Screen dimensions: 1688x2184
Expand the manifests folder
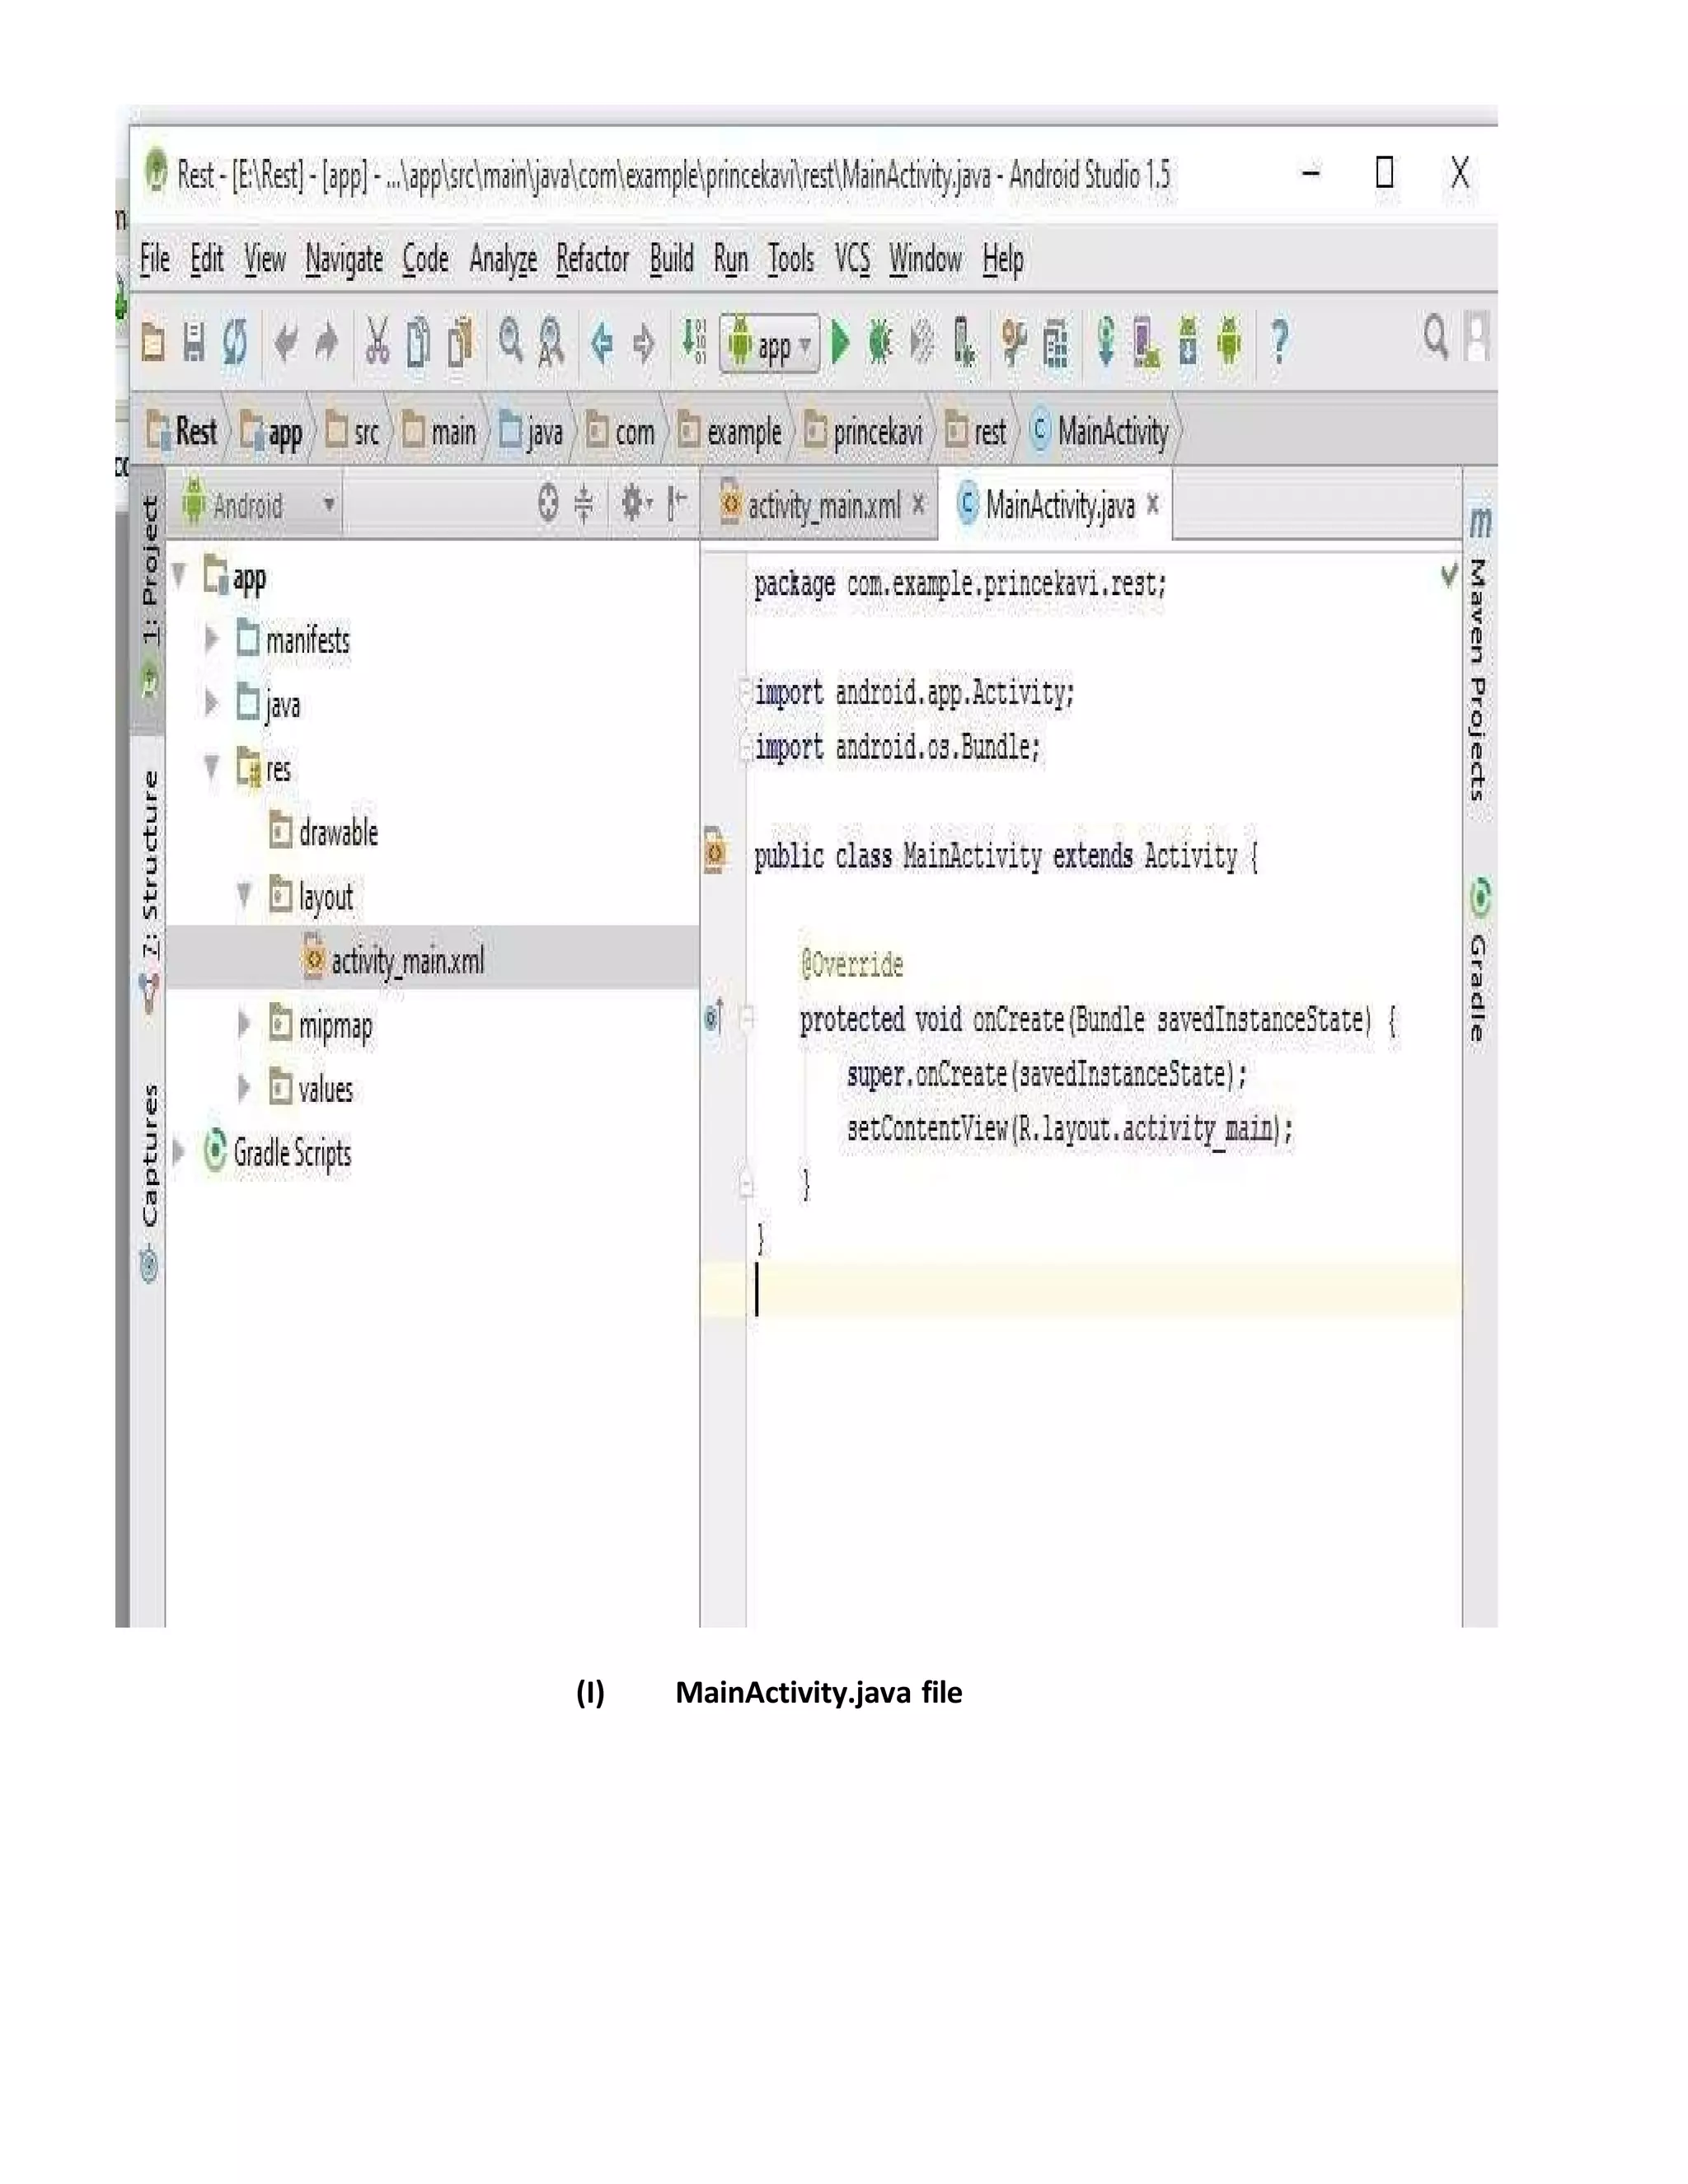click(x=211, y=639)
